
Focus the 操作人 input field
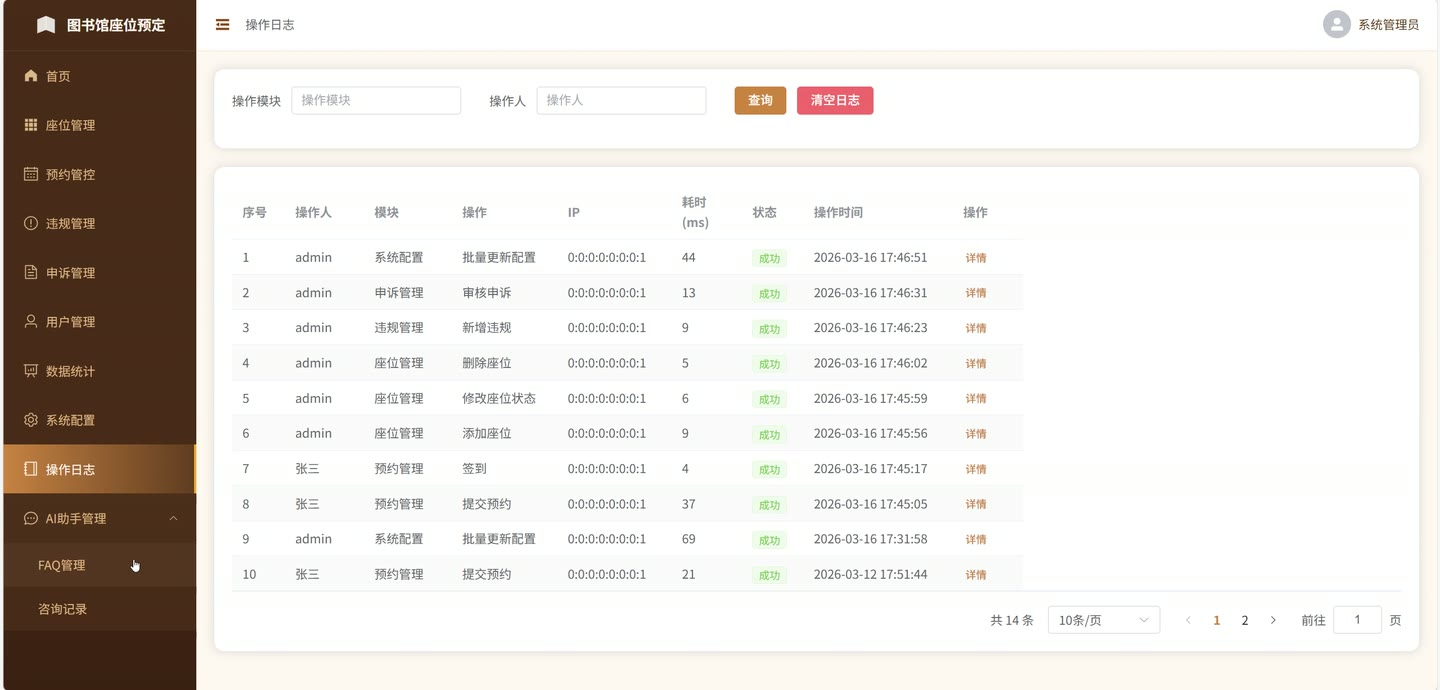point(621,100)
